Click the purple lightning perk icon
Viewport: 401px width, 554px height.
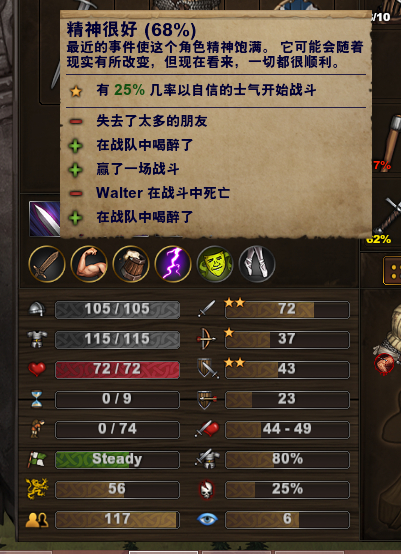[x=173, y=264]
